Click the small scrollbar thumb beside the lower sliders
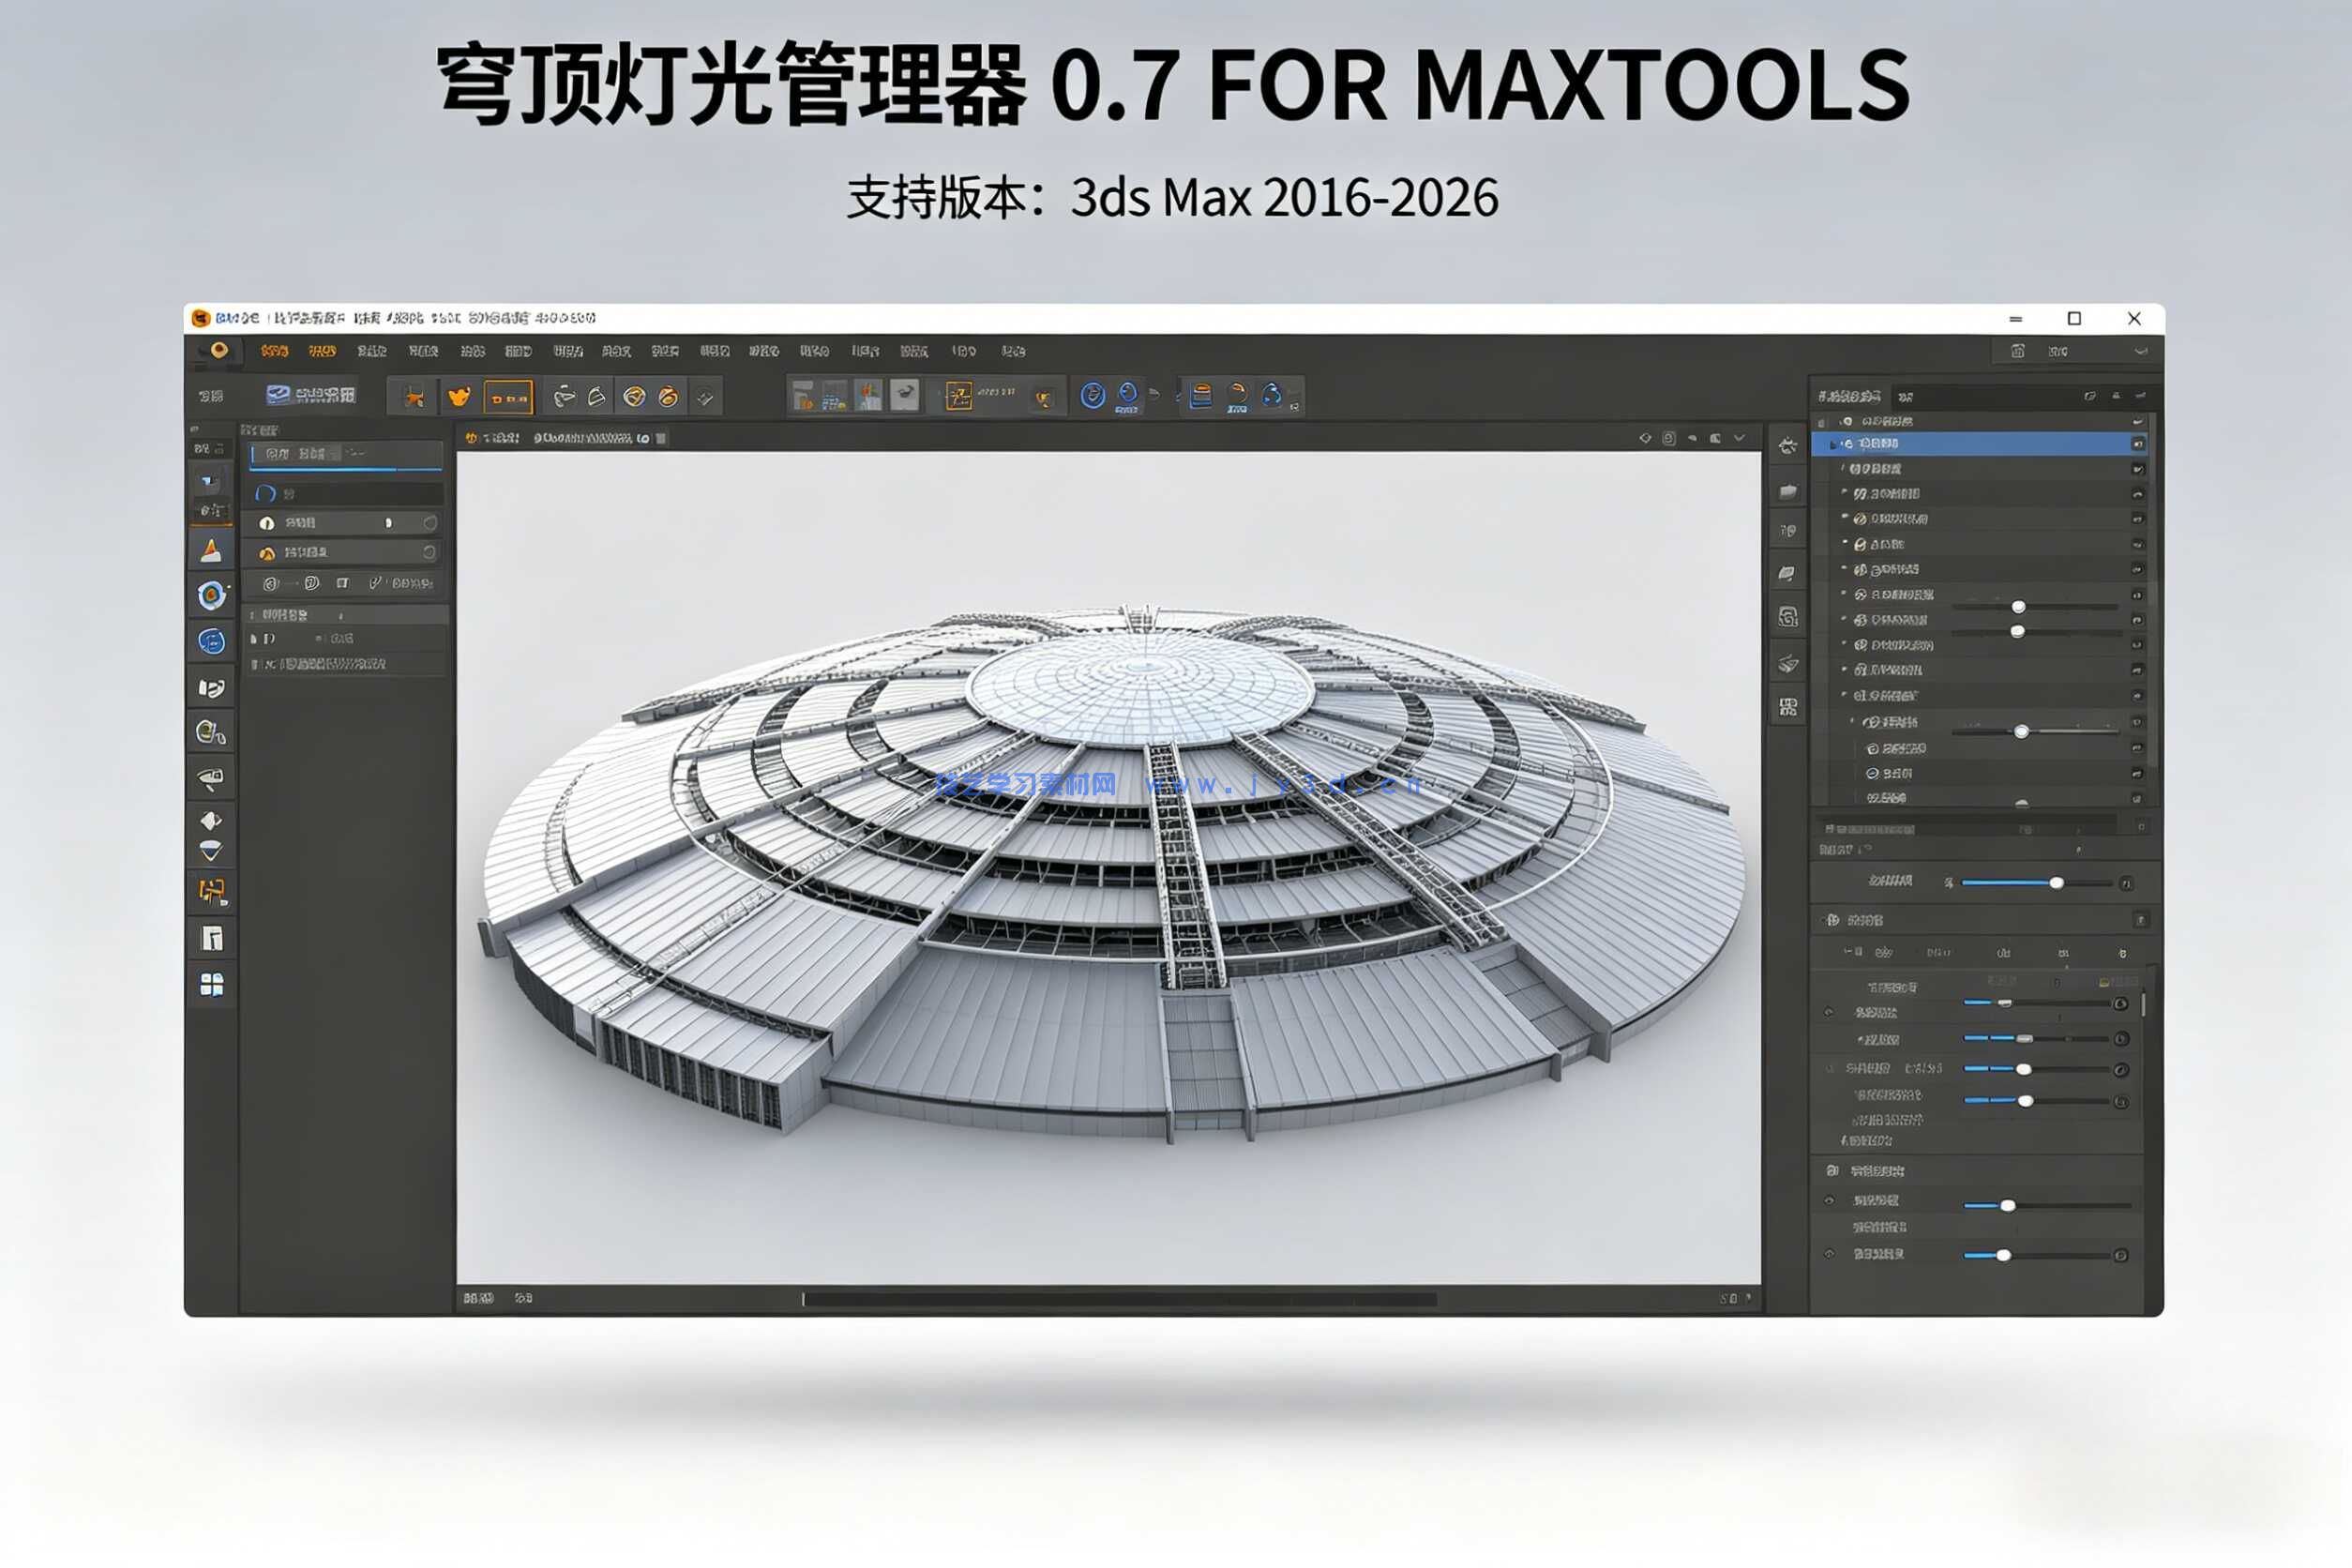The height and width of the screenshot is (1568, 2352). 2144,1003
